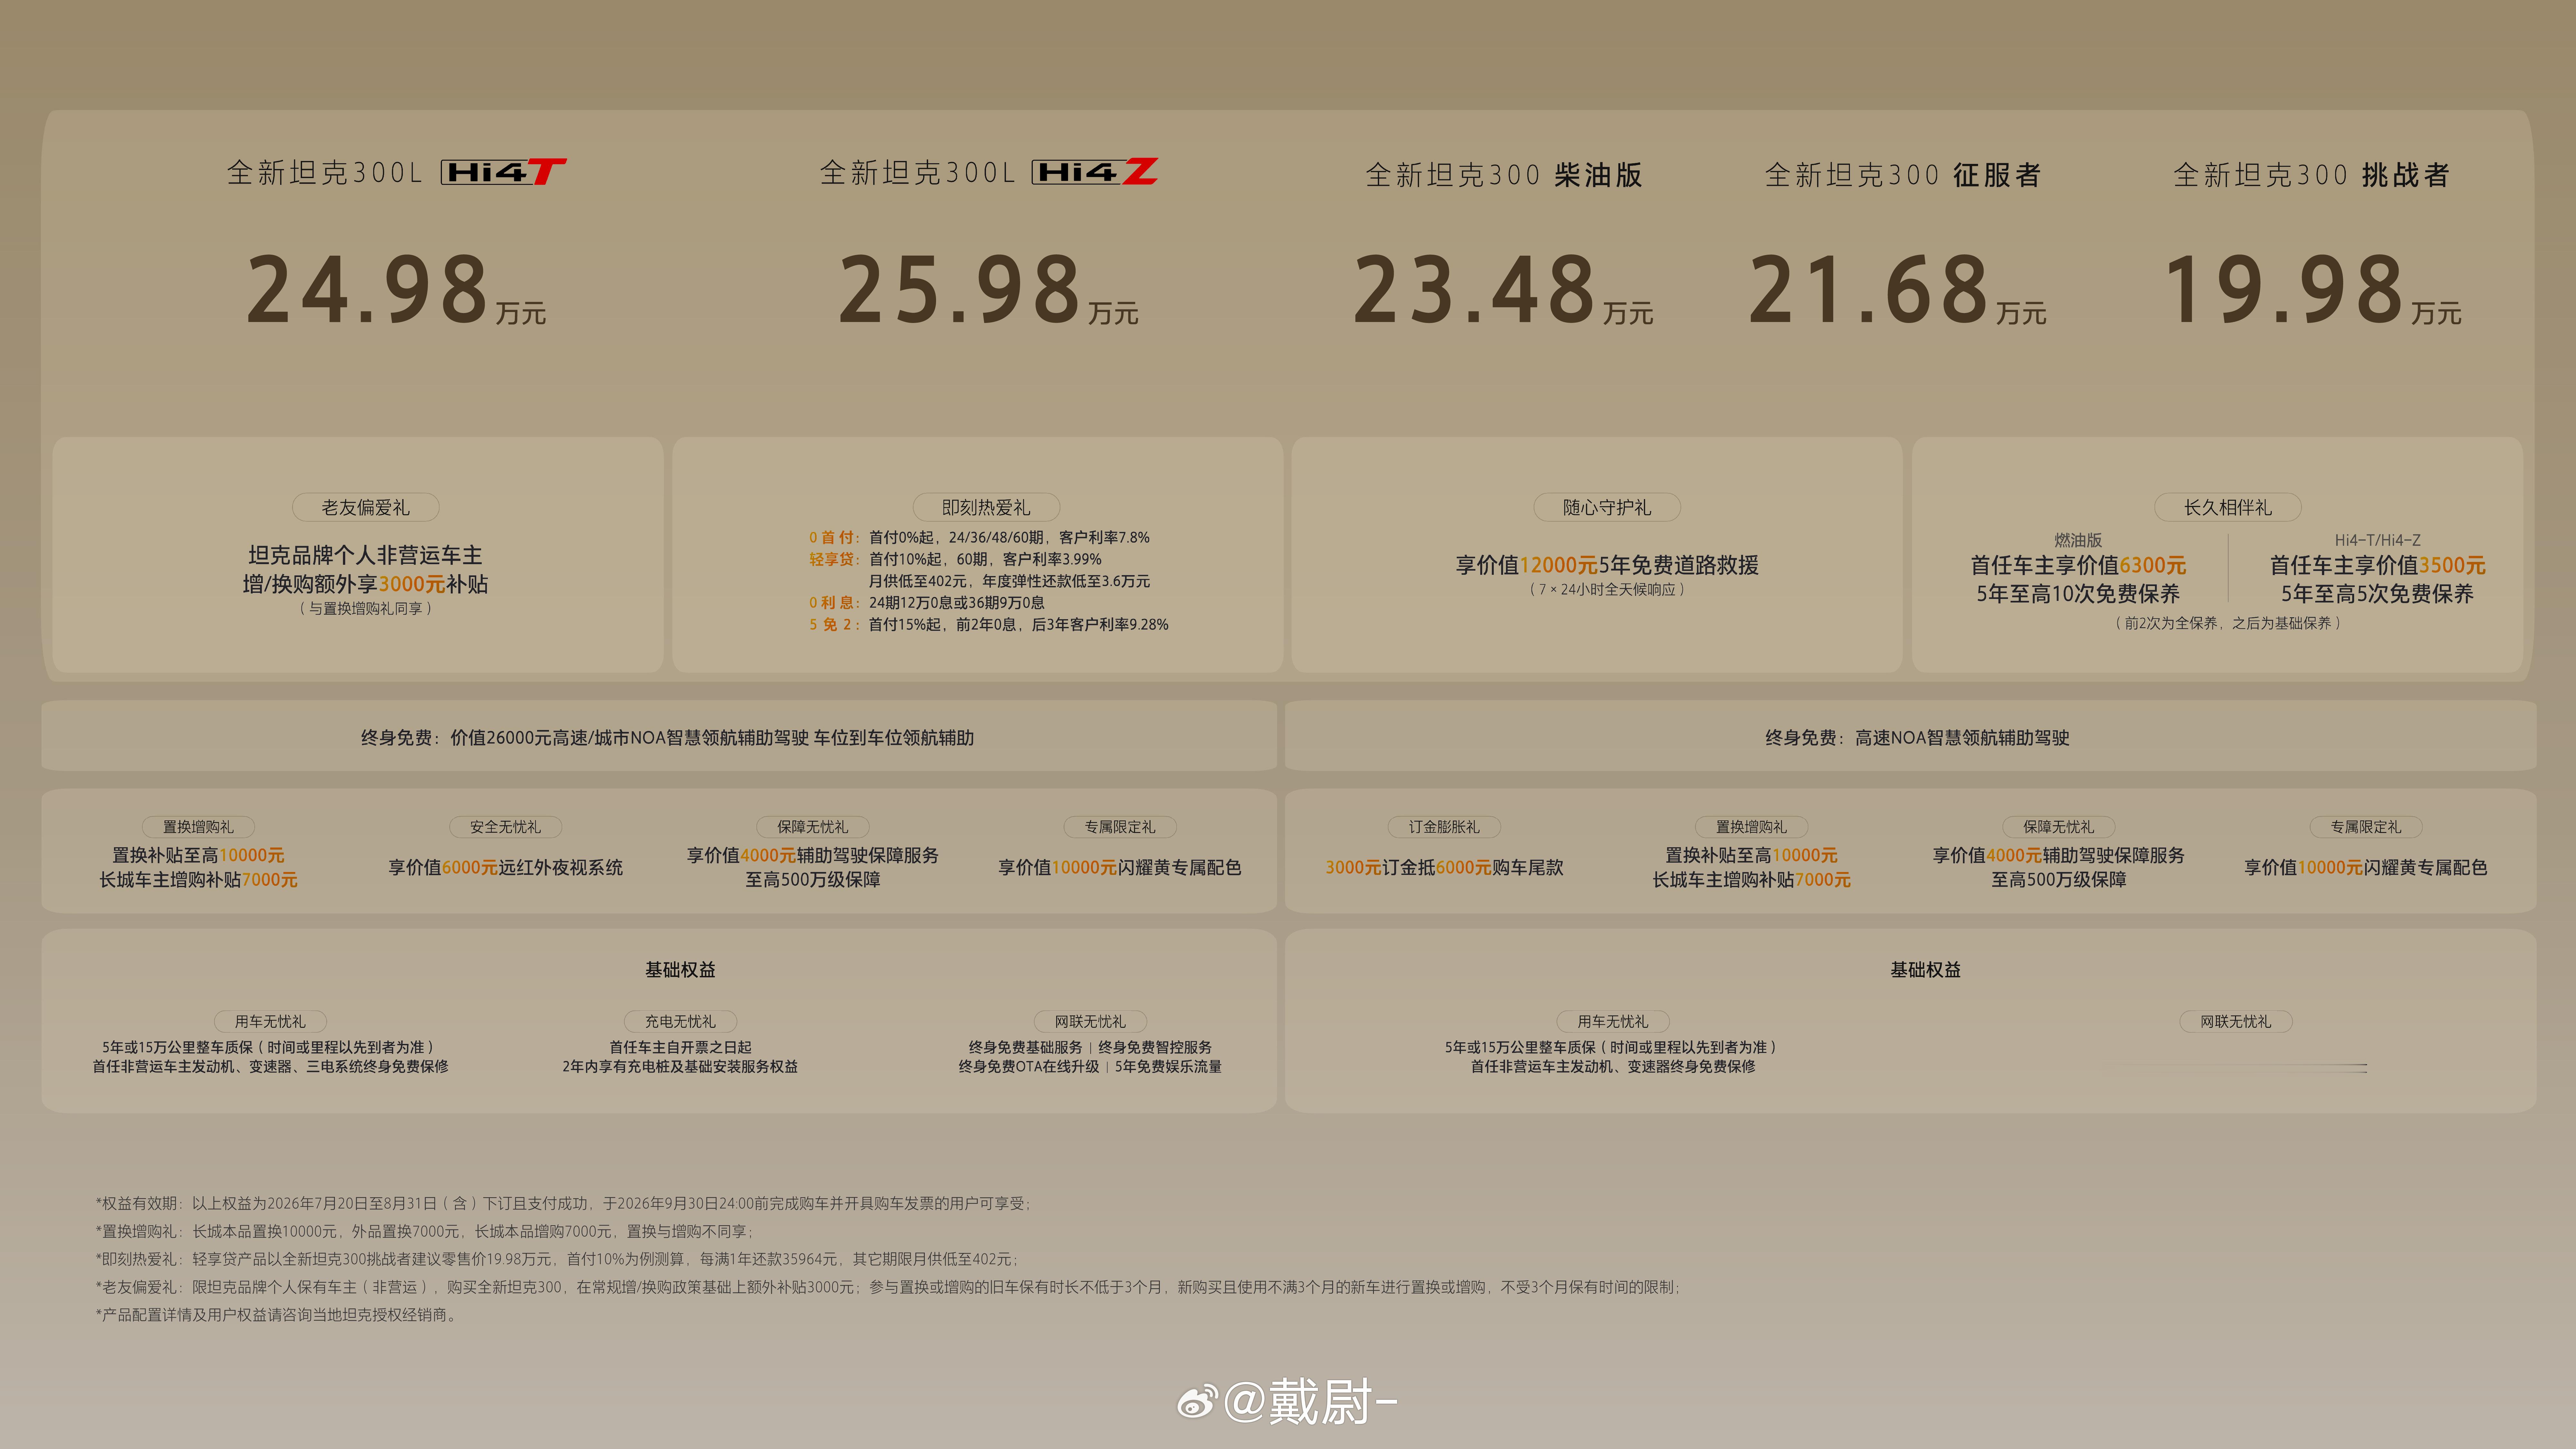This screenshot has width=2576, height=1449.
Task: Click the 随心守护礼 pill label
Action: click(x=1607, y=507)
